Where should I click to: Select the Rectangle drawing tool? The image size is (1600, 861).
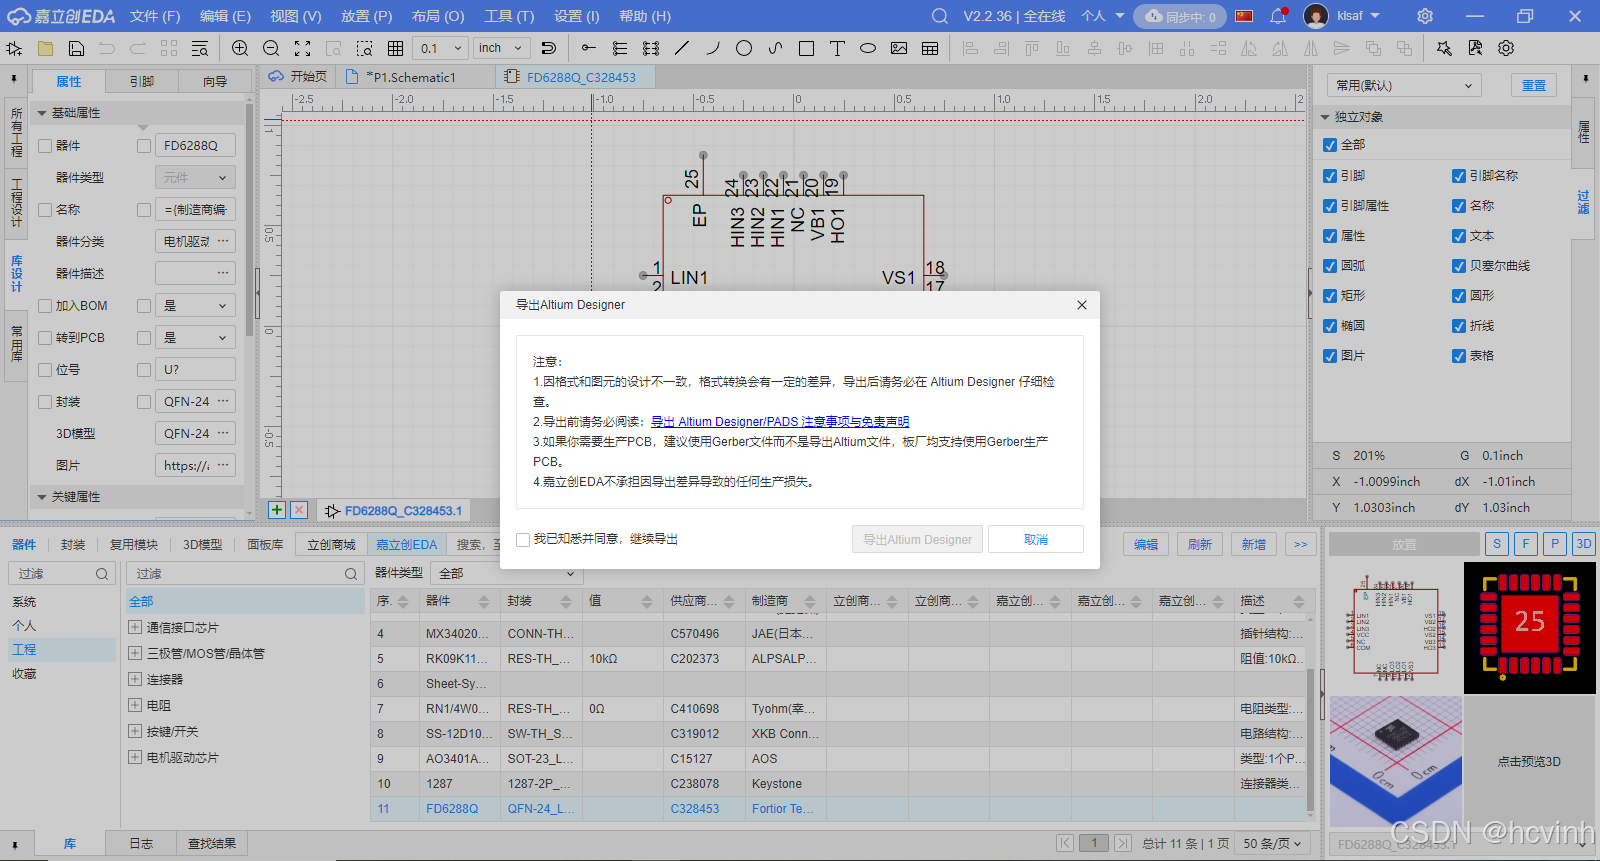[x=806, y=48]
